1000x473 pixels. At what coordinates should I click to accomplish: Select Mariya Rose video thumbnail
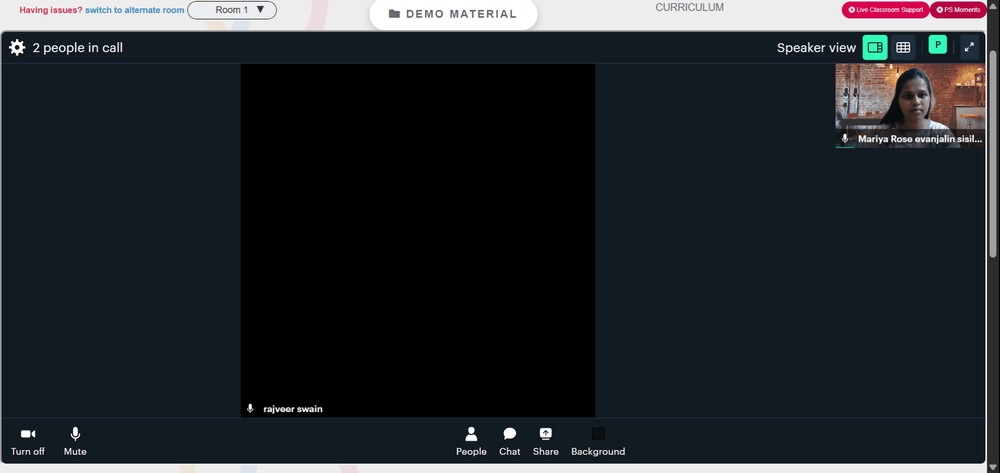click(x=910, y=106)
